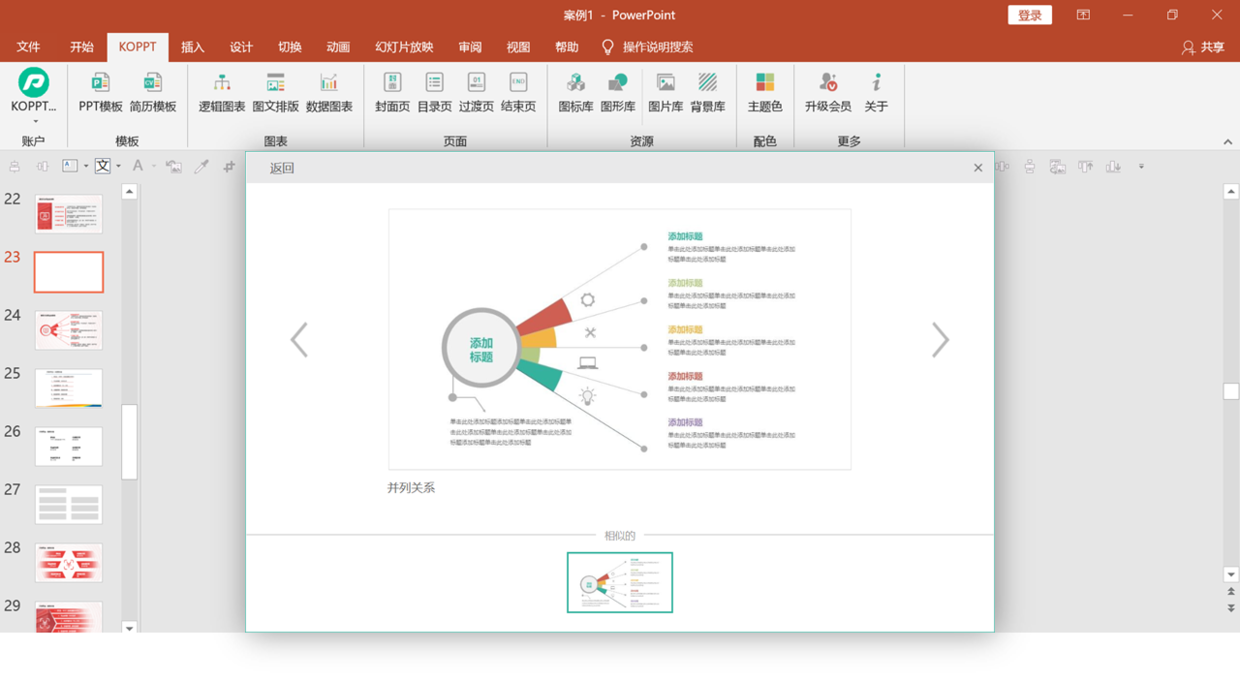Image resolution: width=1240 pixels, height=682 pixels.
Task: Switch to the 视图 tab
Action: click(x=518, y=47)
